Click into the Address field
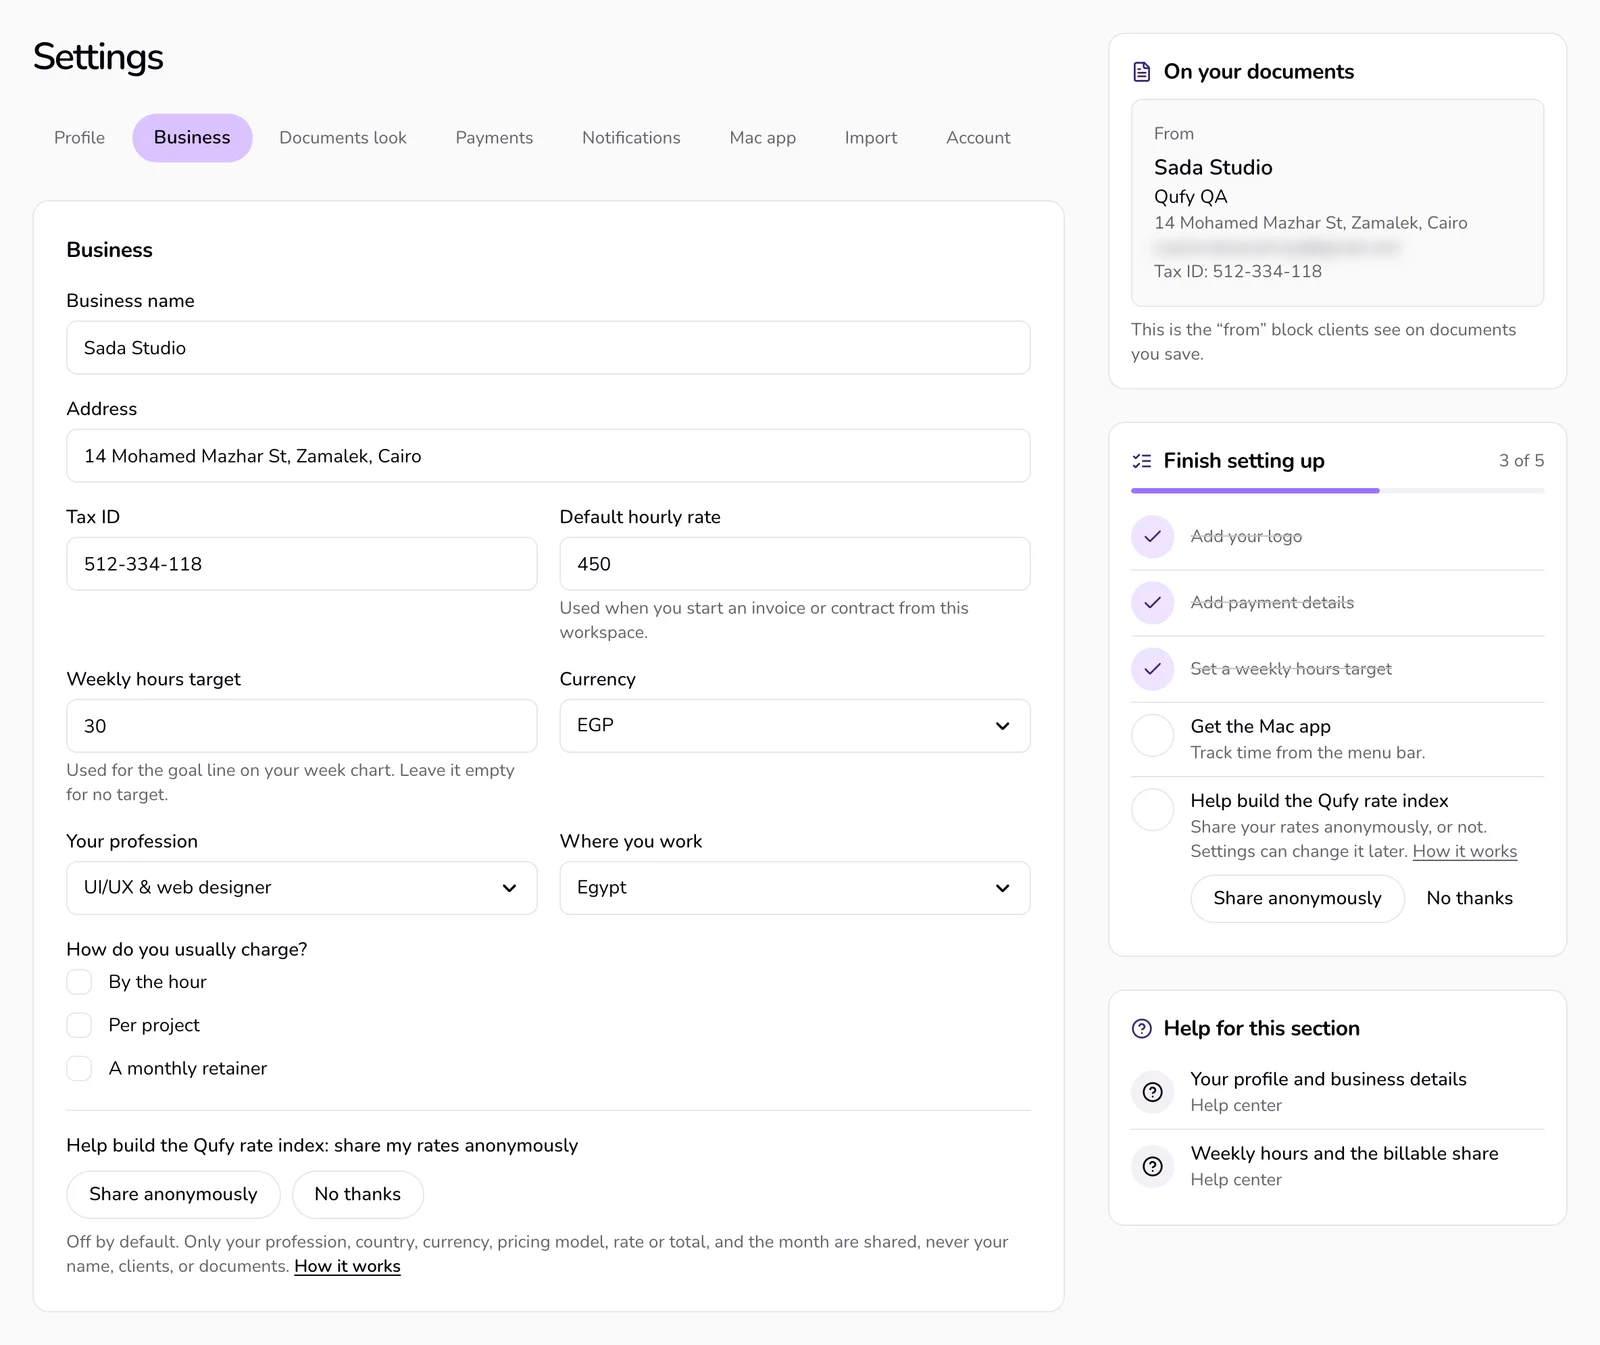1600x1345 pixels. (x=548, y=456)
